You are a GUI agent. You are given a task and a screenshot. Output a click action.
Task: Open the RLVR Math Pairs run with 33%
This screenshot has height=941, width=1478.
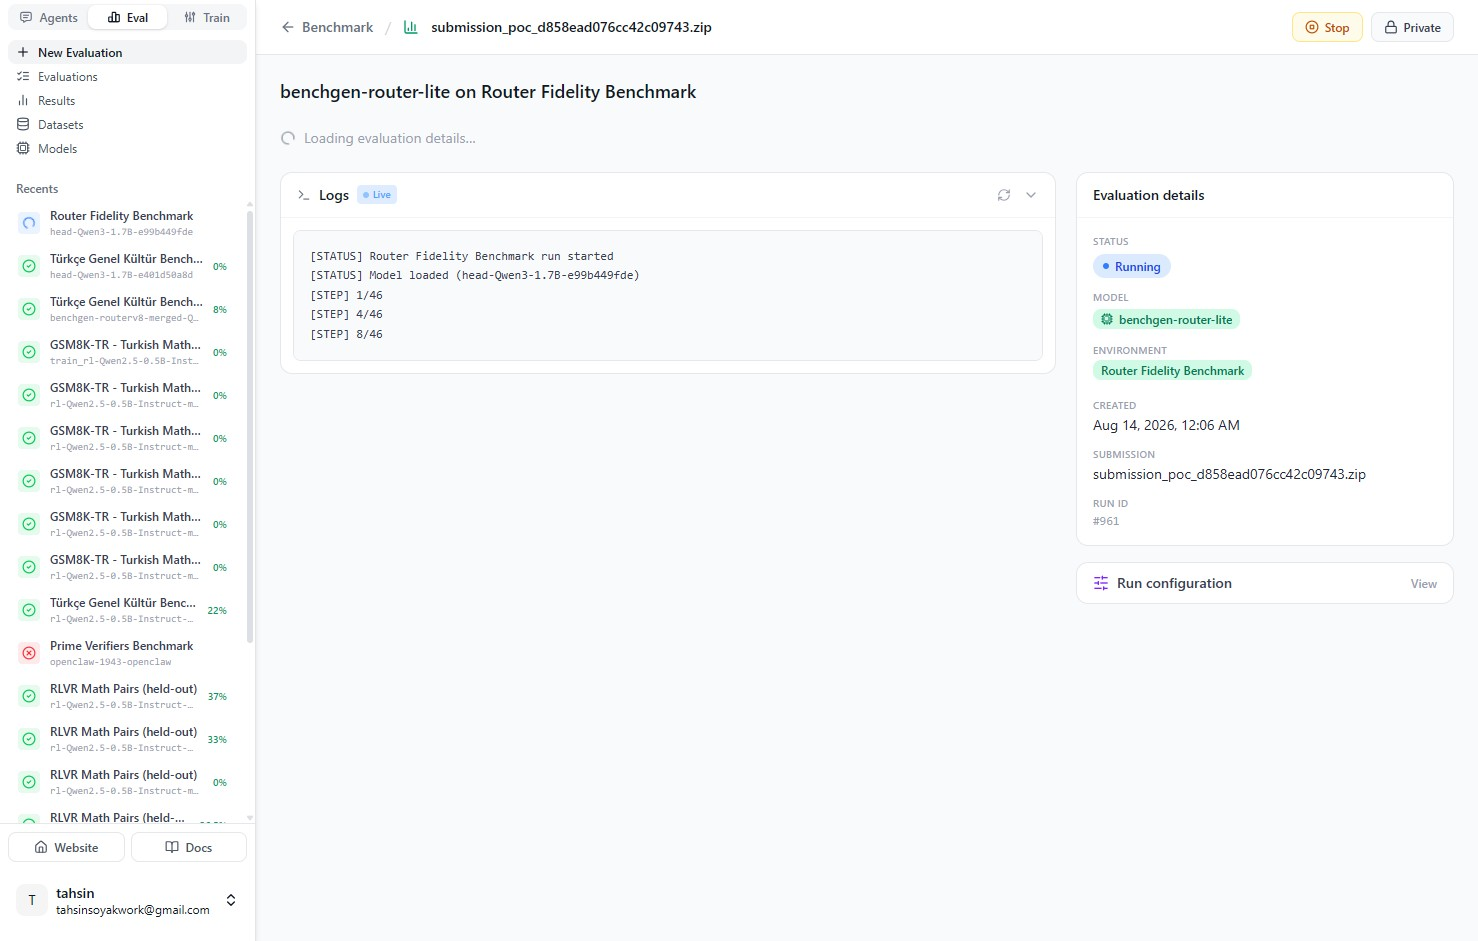[x=127, y=739]
